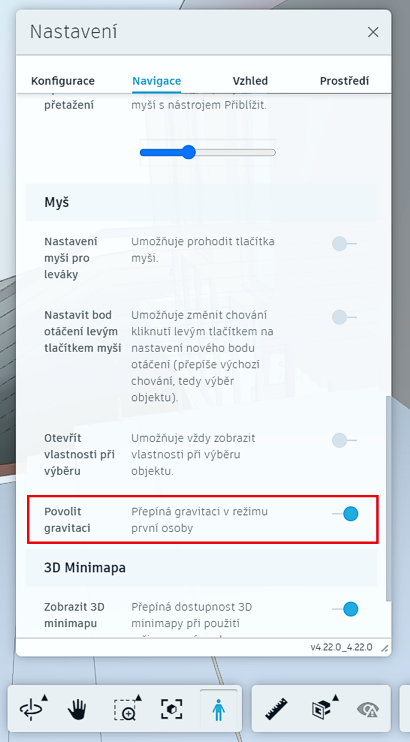Click the zoom drag speed slider
410x742 pixels.
[x=207, y=152]
